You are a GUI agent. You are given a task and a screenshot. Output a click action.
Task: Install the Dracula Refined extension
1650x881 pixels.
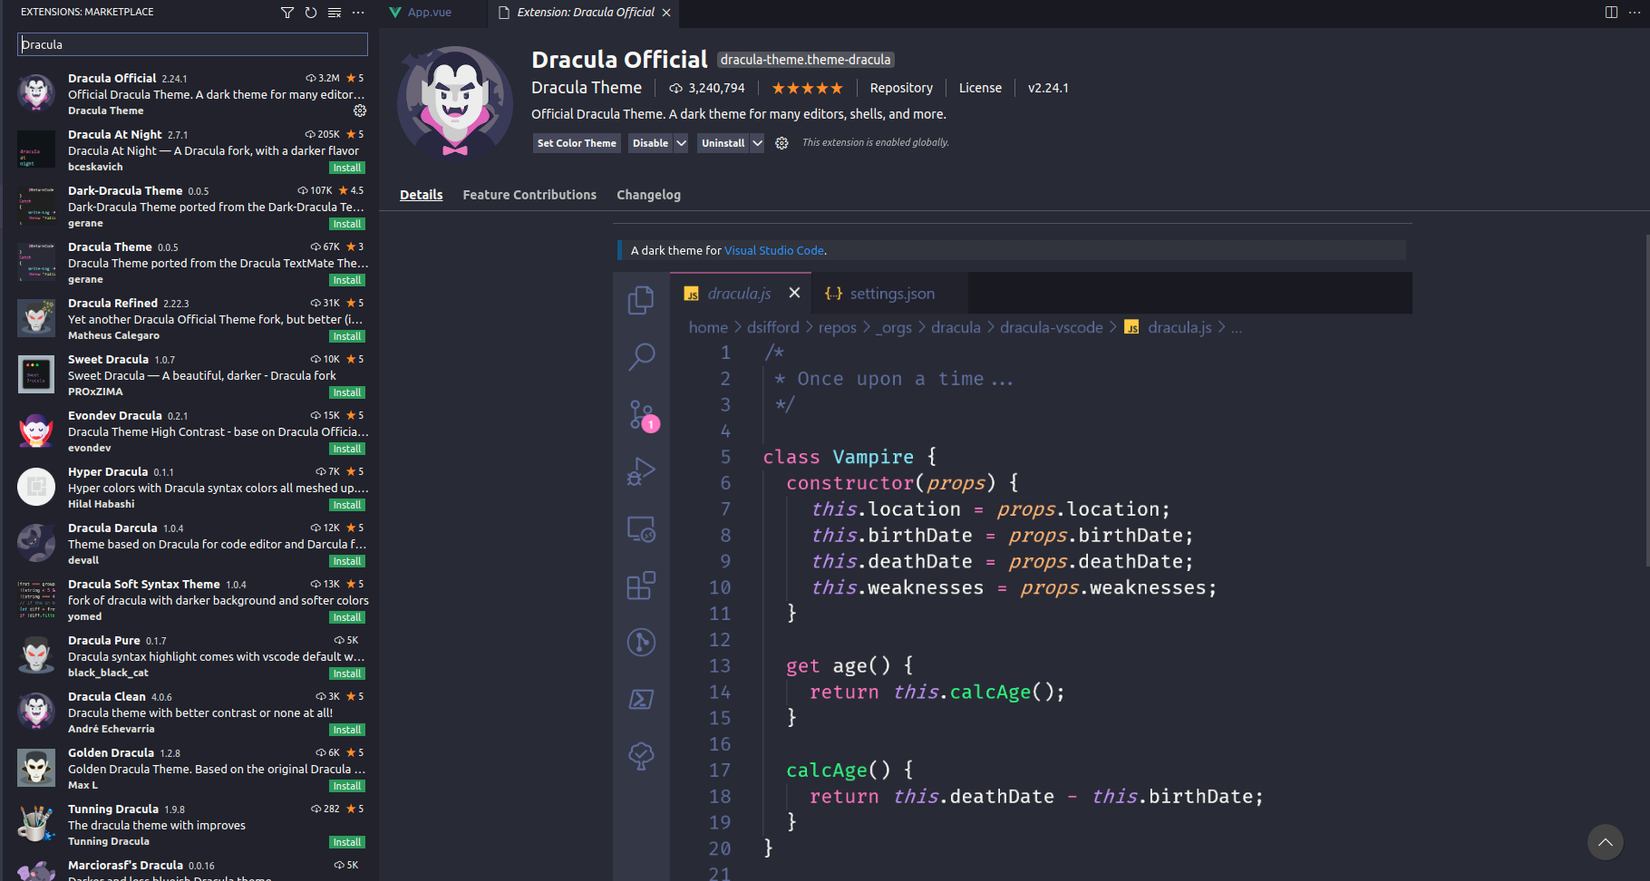(x=347, y=336)
